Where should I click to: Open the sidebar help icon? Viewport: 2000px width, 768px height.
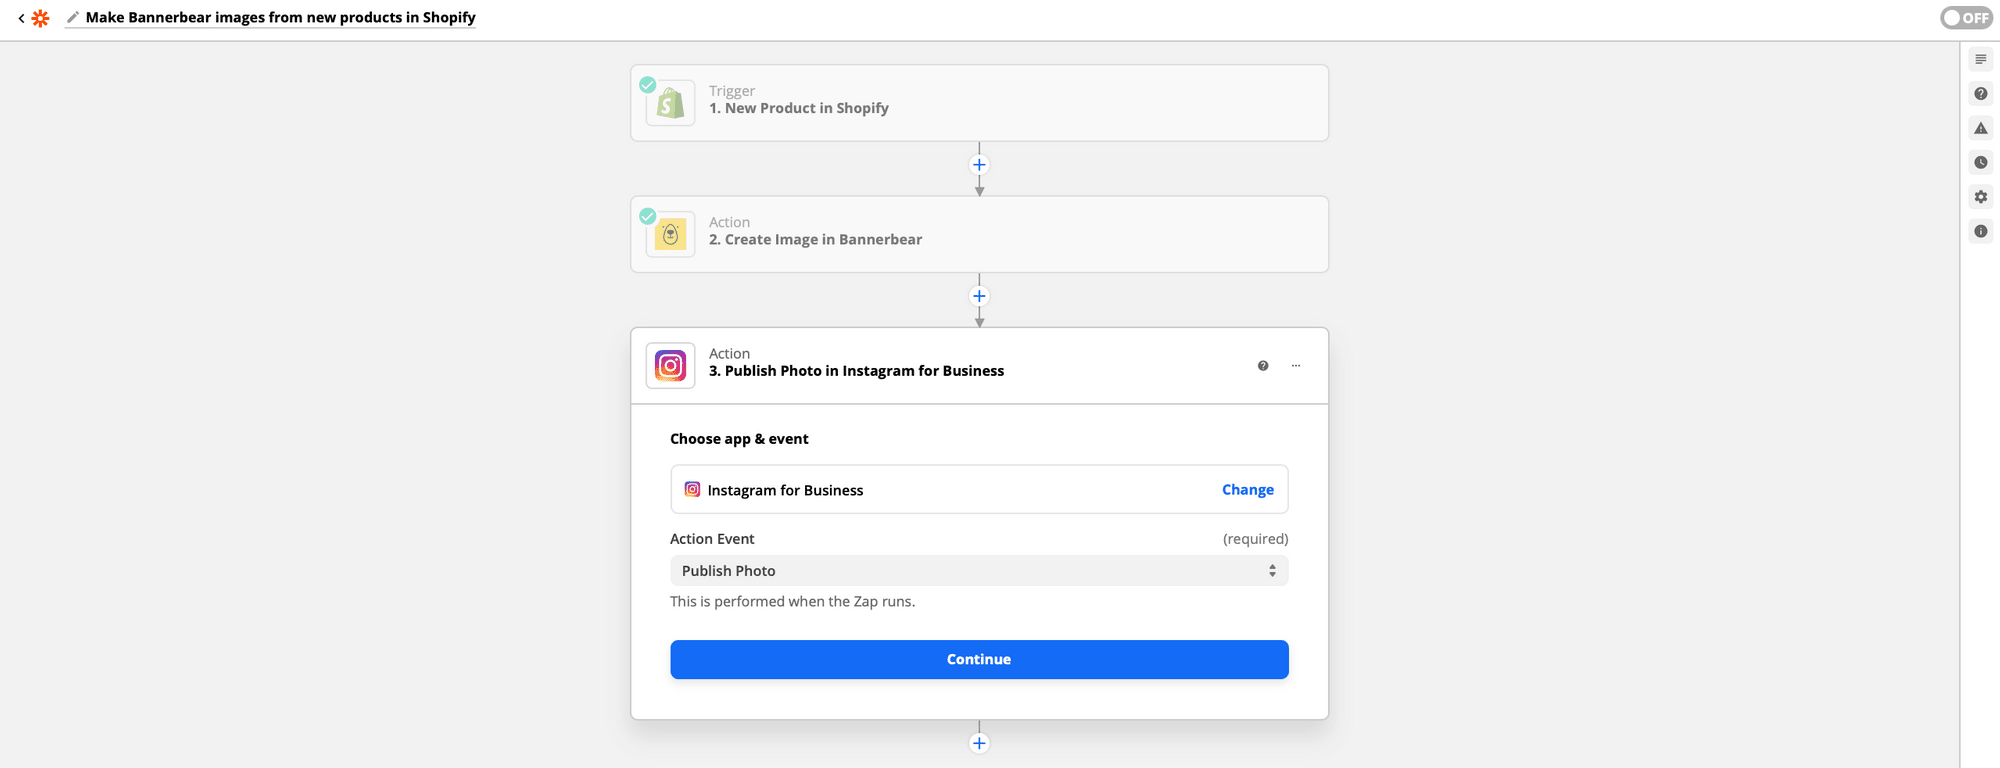[1980, 94]
